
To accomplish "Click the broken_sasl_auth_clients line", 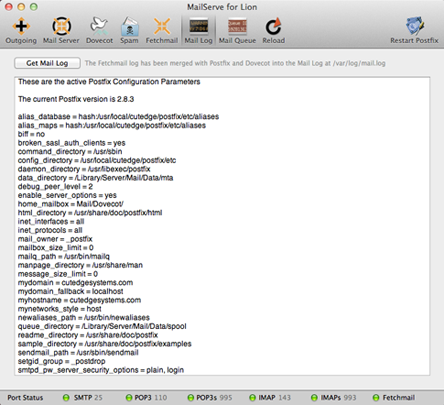I will 72,143.
